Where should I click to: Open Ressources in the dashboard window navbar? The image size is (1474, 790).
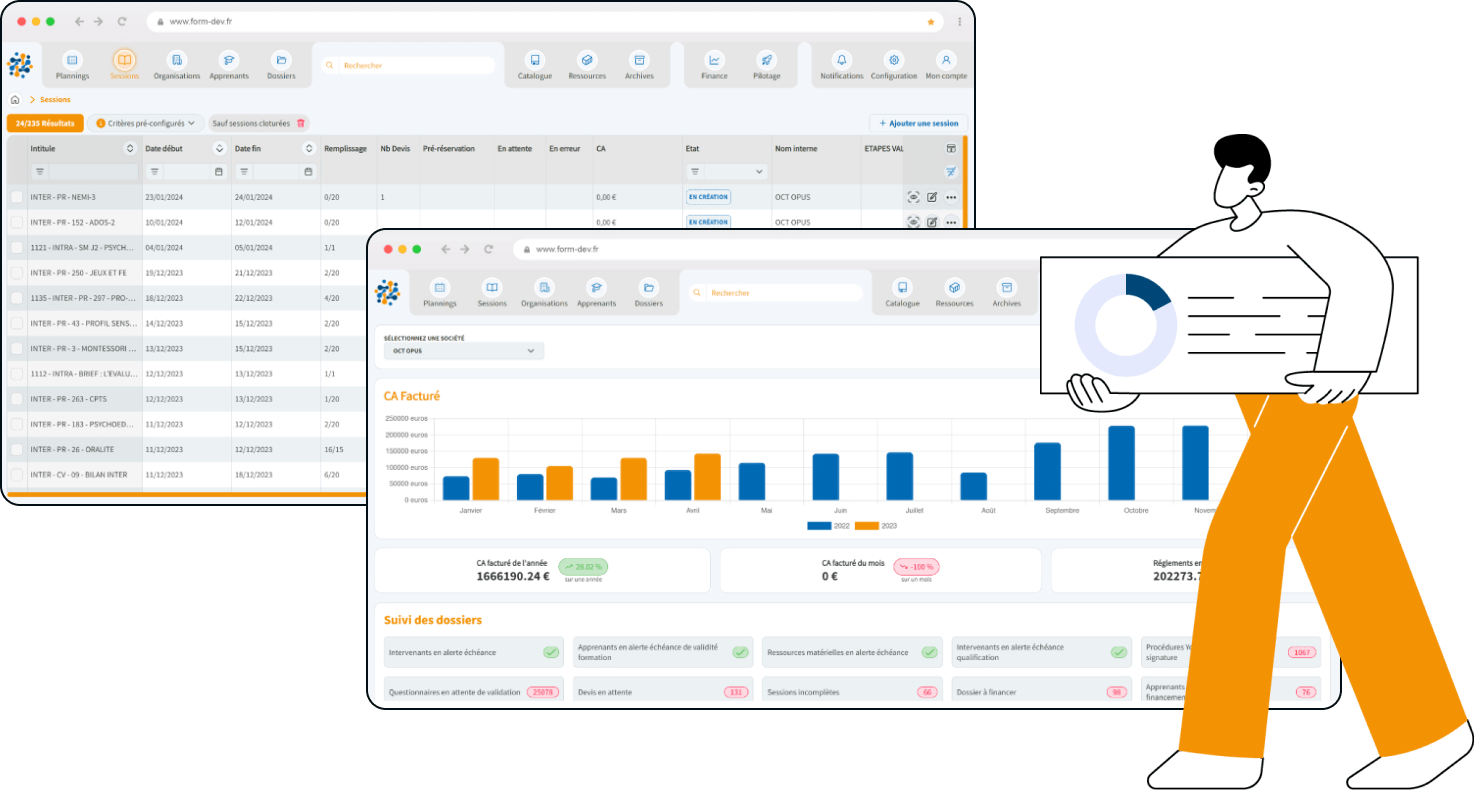pos(954,293)
